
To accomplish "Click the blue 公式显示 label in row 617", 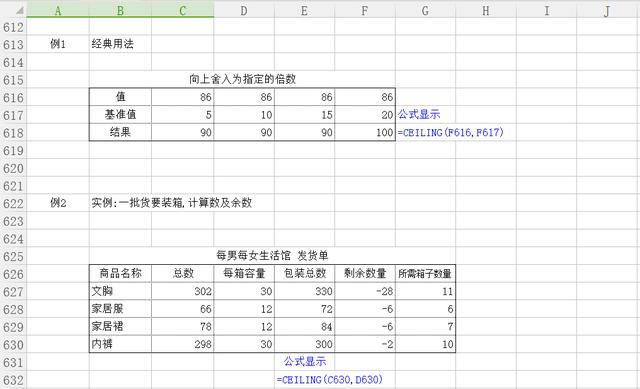I will tap(419, 114).
